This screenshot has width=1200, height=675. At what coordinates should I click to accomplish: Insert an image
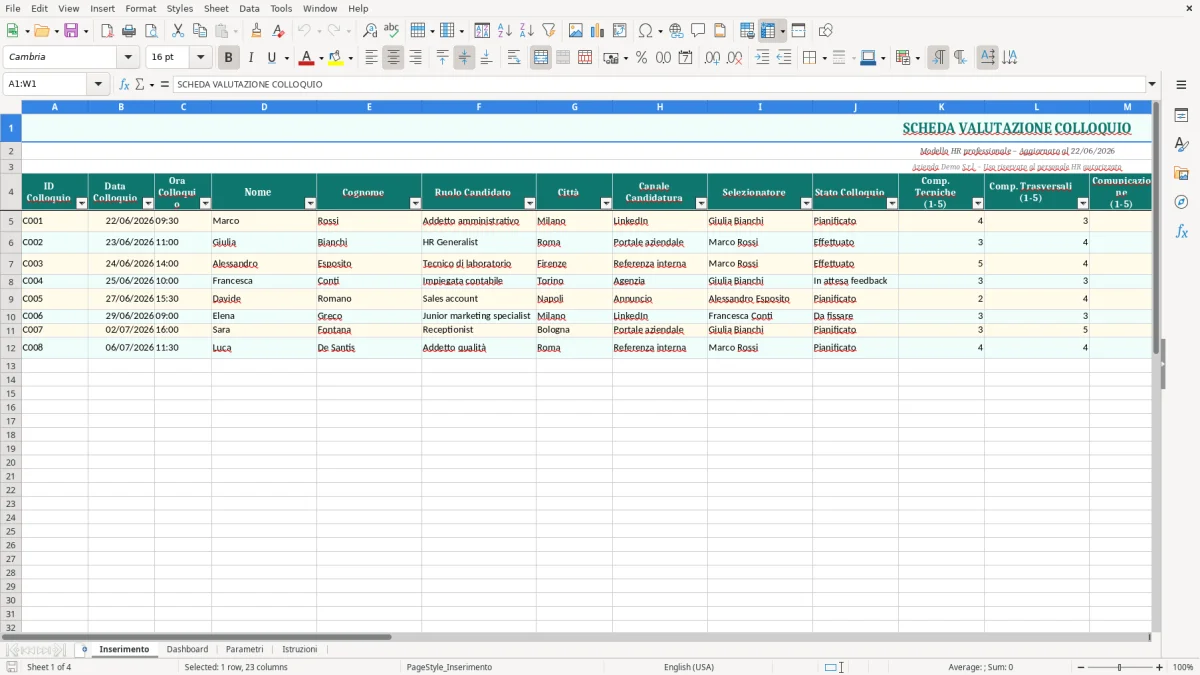tap(576, 31)
